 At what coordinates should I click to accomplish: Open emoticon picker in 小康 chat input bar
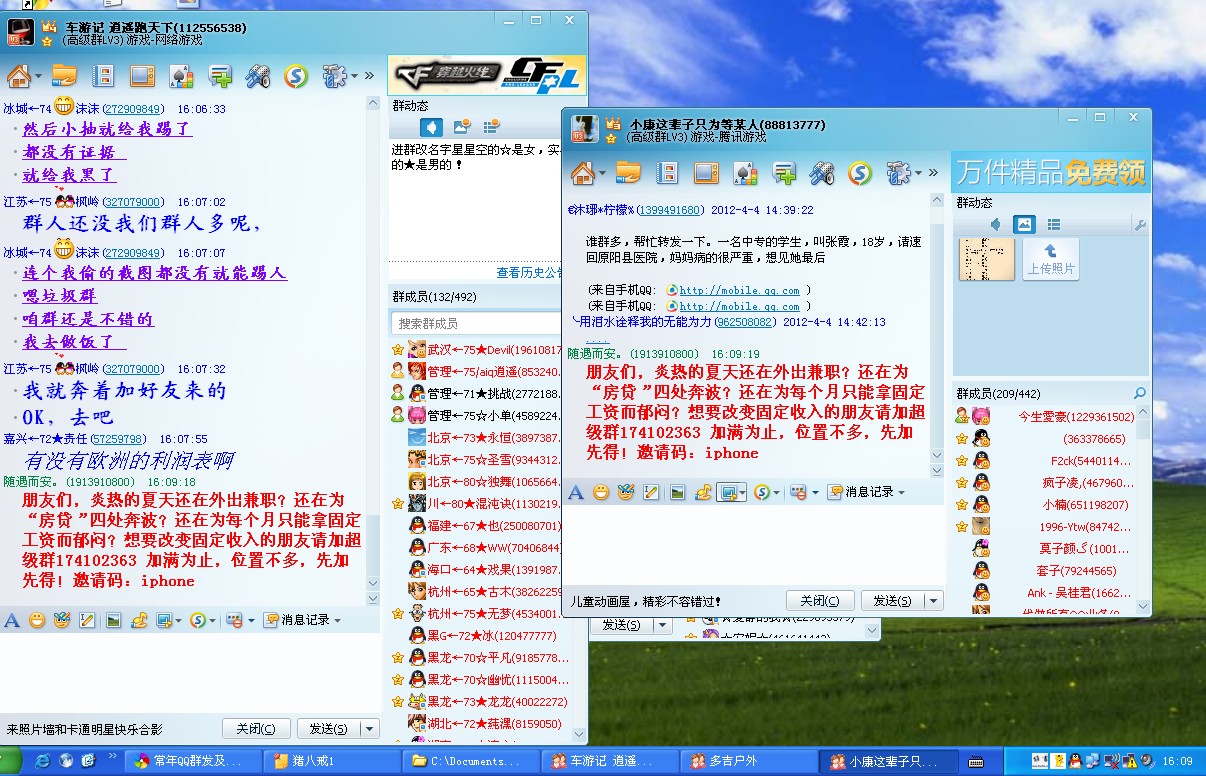pos(601,492)
